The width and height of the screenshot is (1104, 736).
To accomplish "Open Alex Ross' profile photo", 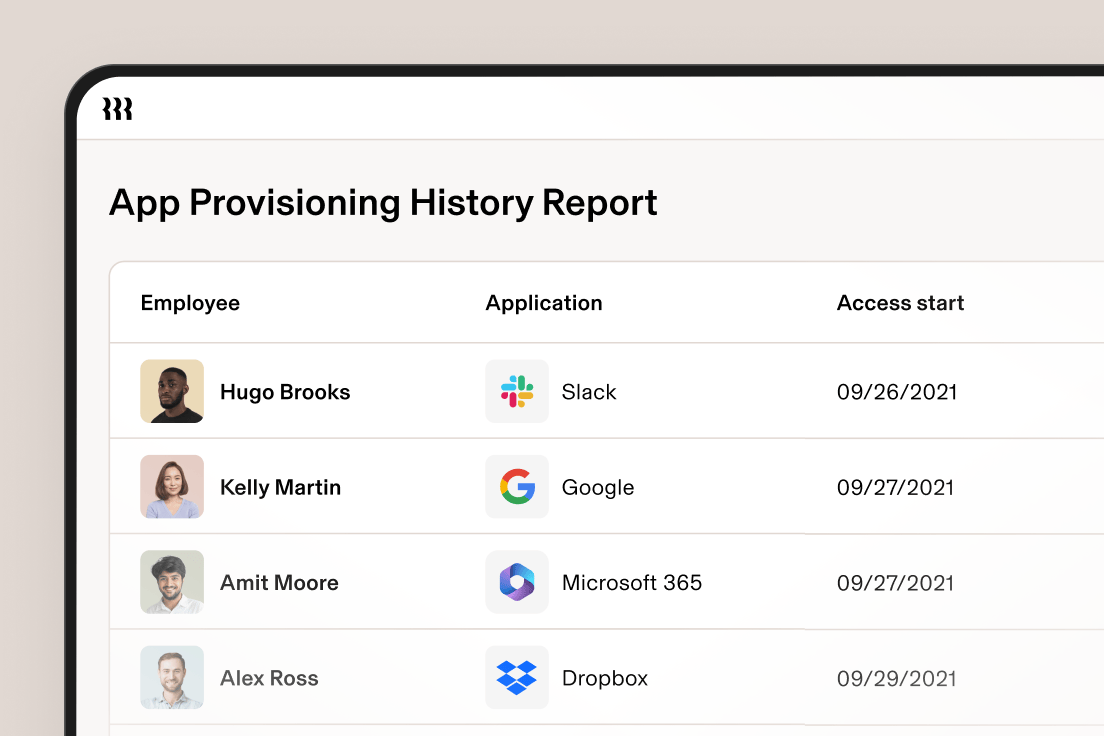I will coord(172,677).
